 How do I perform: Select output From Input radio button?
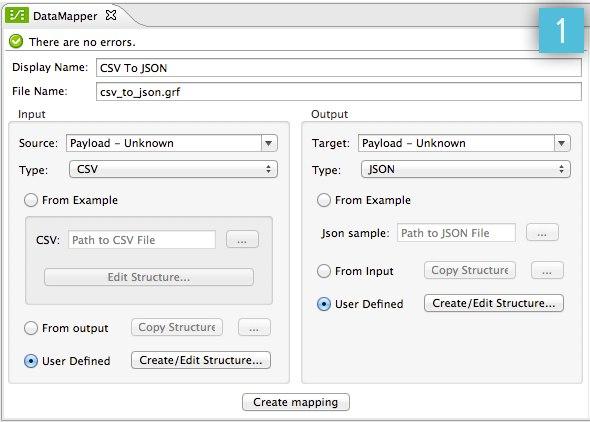324,271
